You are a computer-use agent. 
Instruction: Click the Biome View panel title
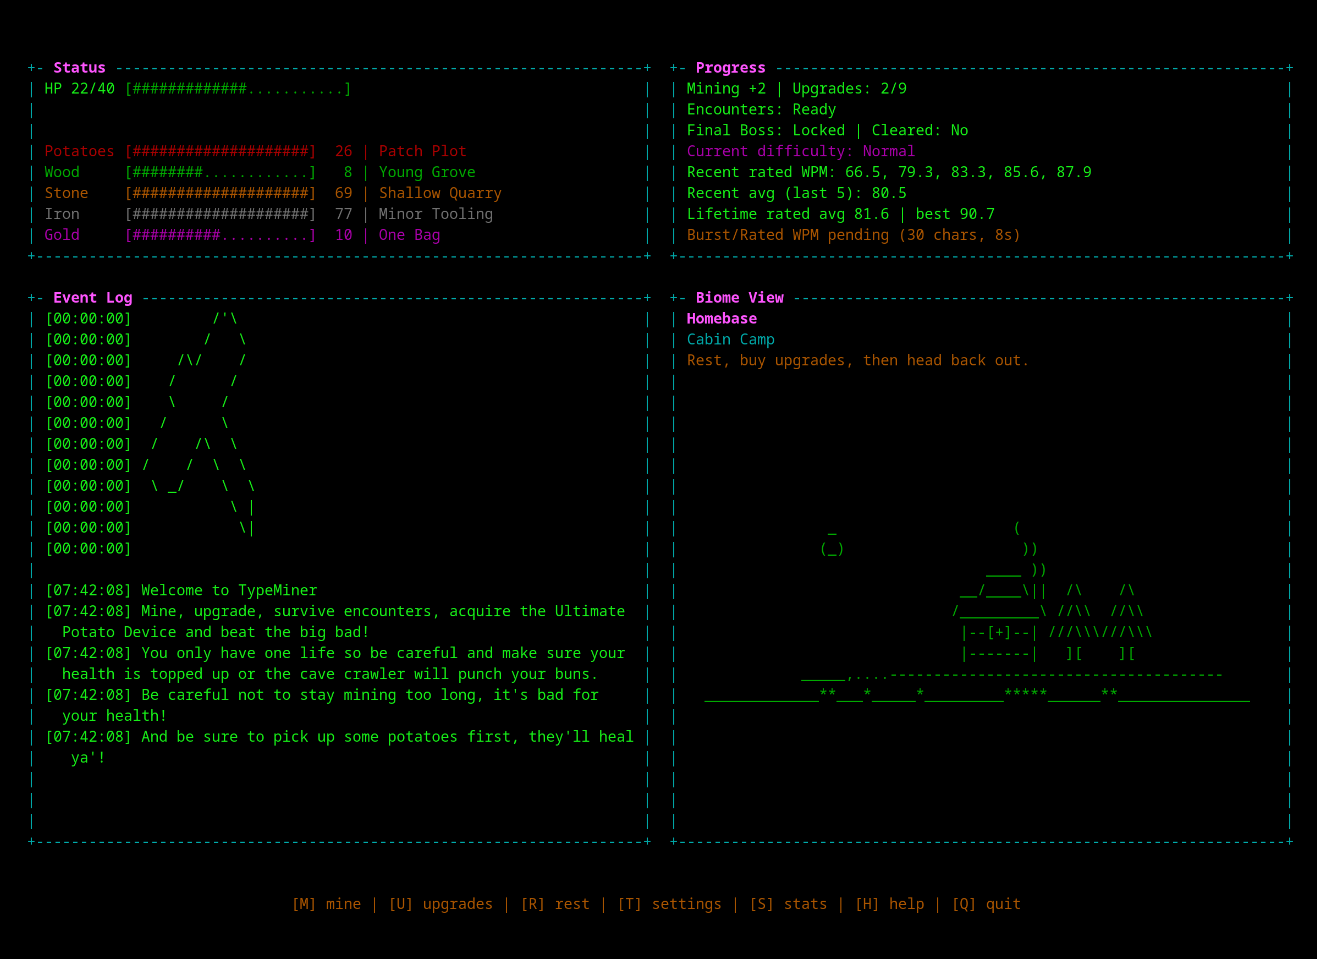[739, 298]
